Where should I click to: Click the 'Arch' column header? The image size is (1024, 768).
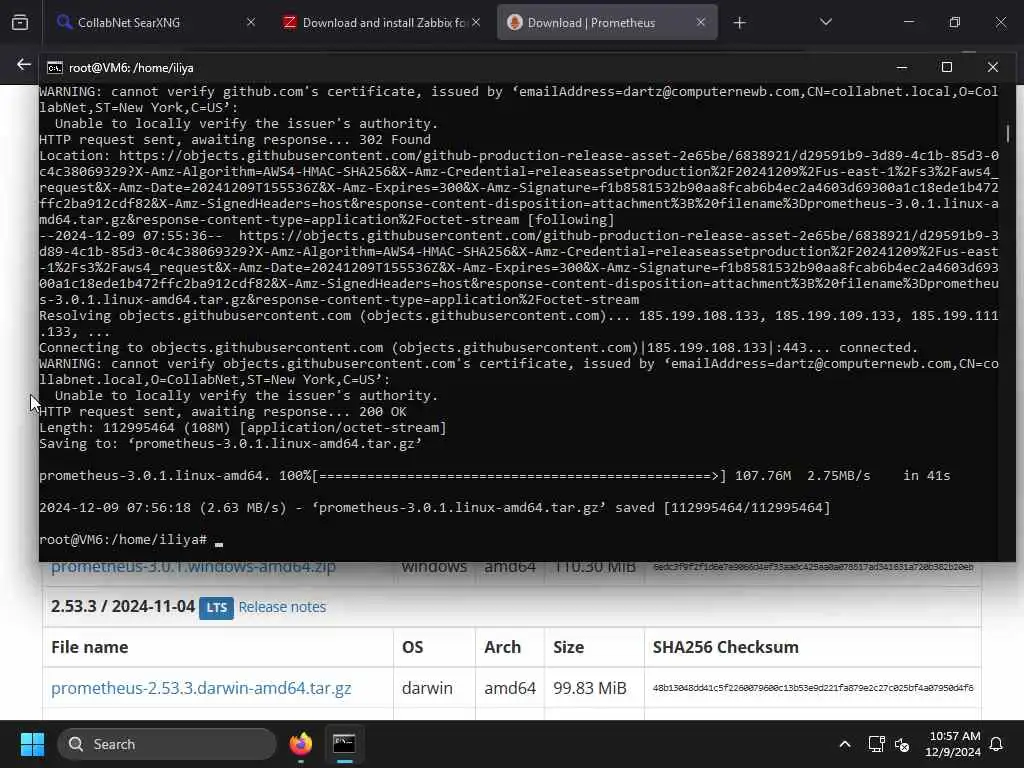[502, 647]
